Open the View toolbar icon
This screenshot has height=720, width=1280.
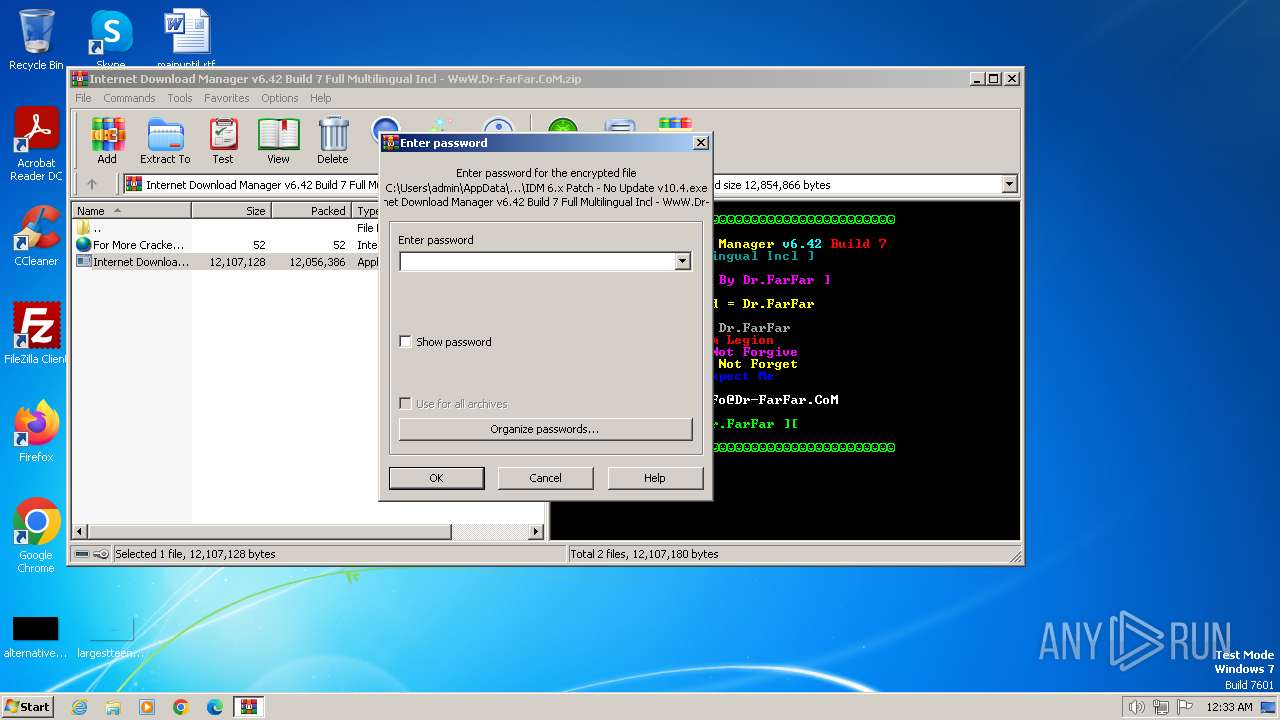tap(278, 140)
